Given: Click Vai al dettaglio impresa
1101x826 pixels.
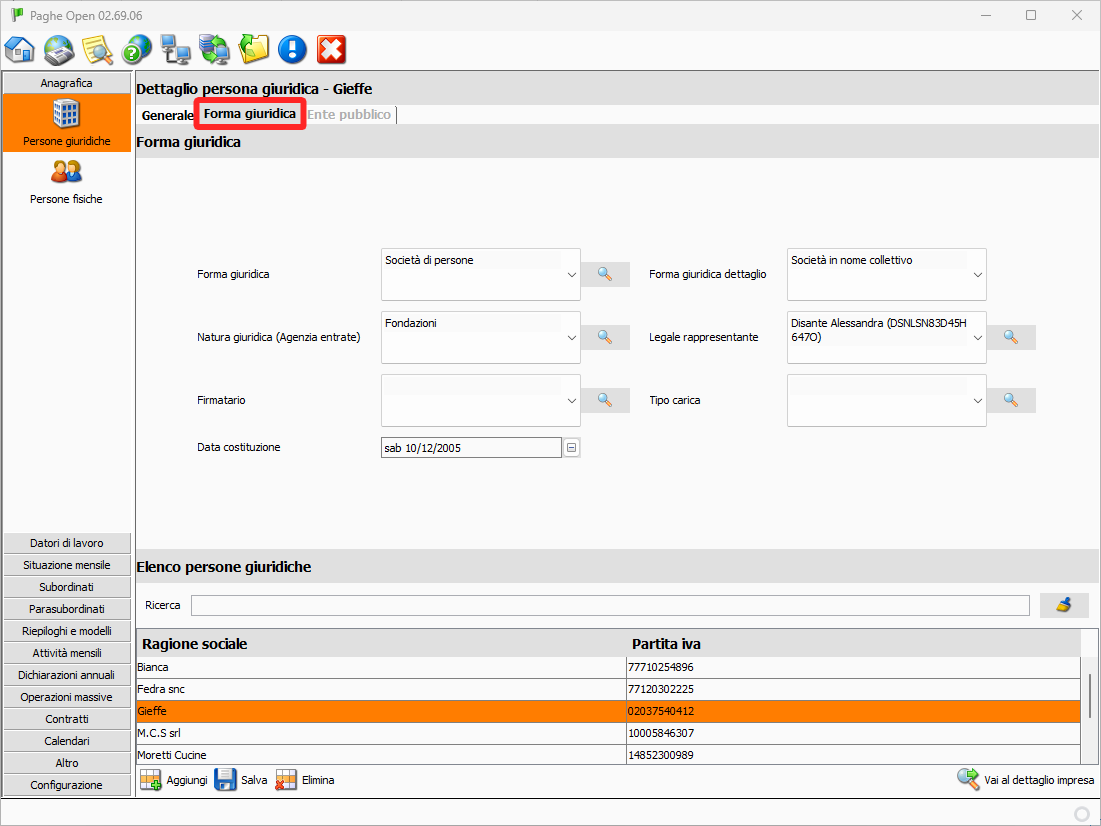Looking at the screenshot, I should point(1026,780).
